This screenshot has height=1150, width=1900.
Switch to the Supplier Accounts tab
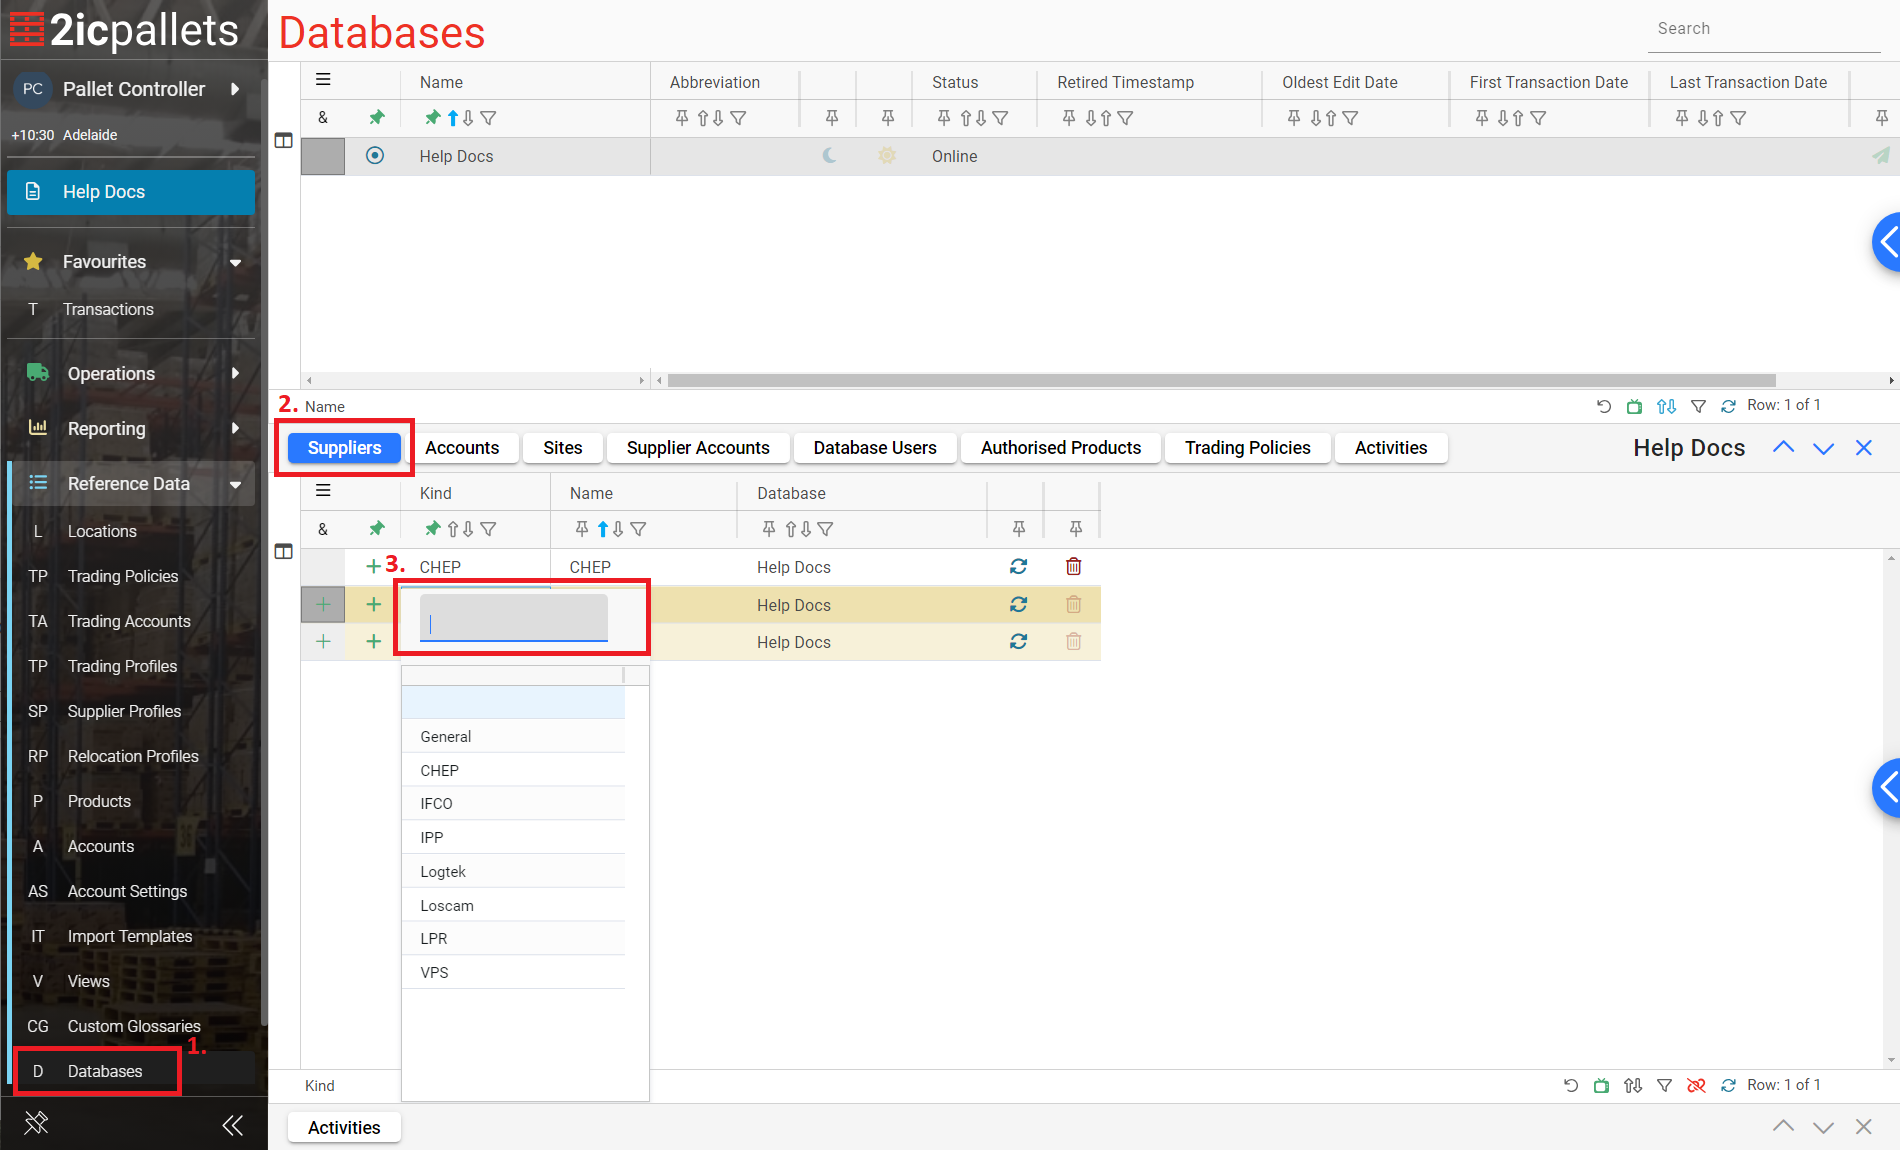[x=697, y=448]
